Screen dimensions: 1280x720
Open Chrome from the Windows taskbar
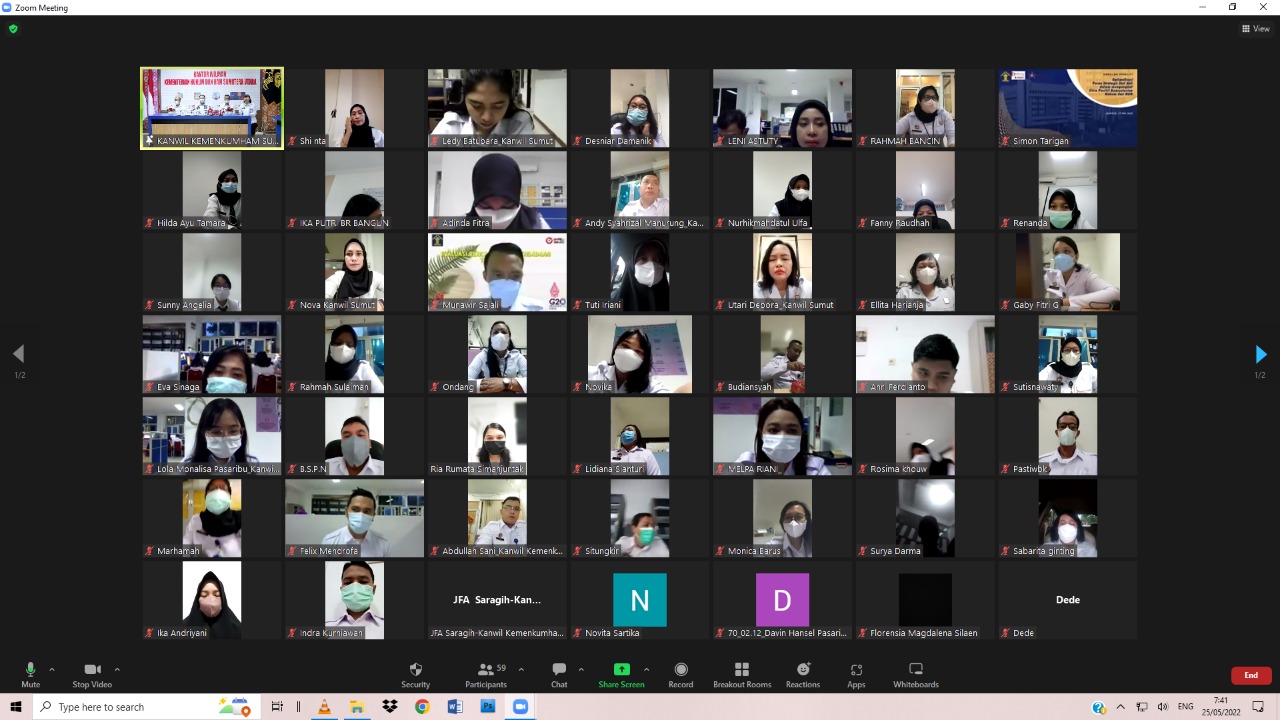click(x=422, y=707)
